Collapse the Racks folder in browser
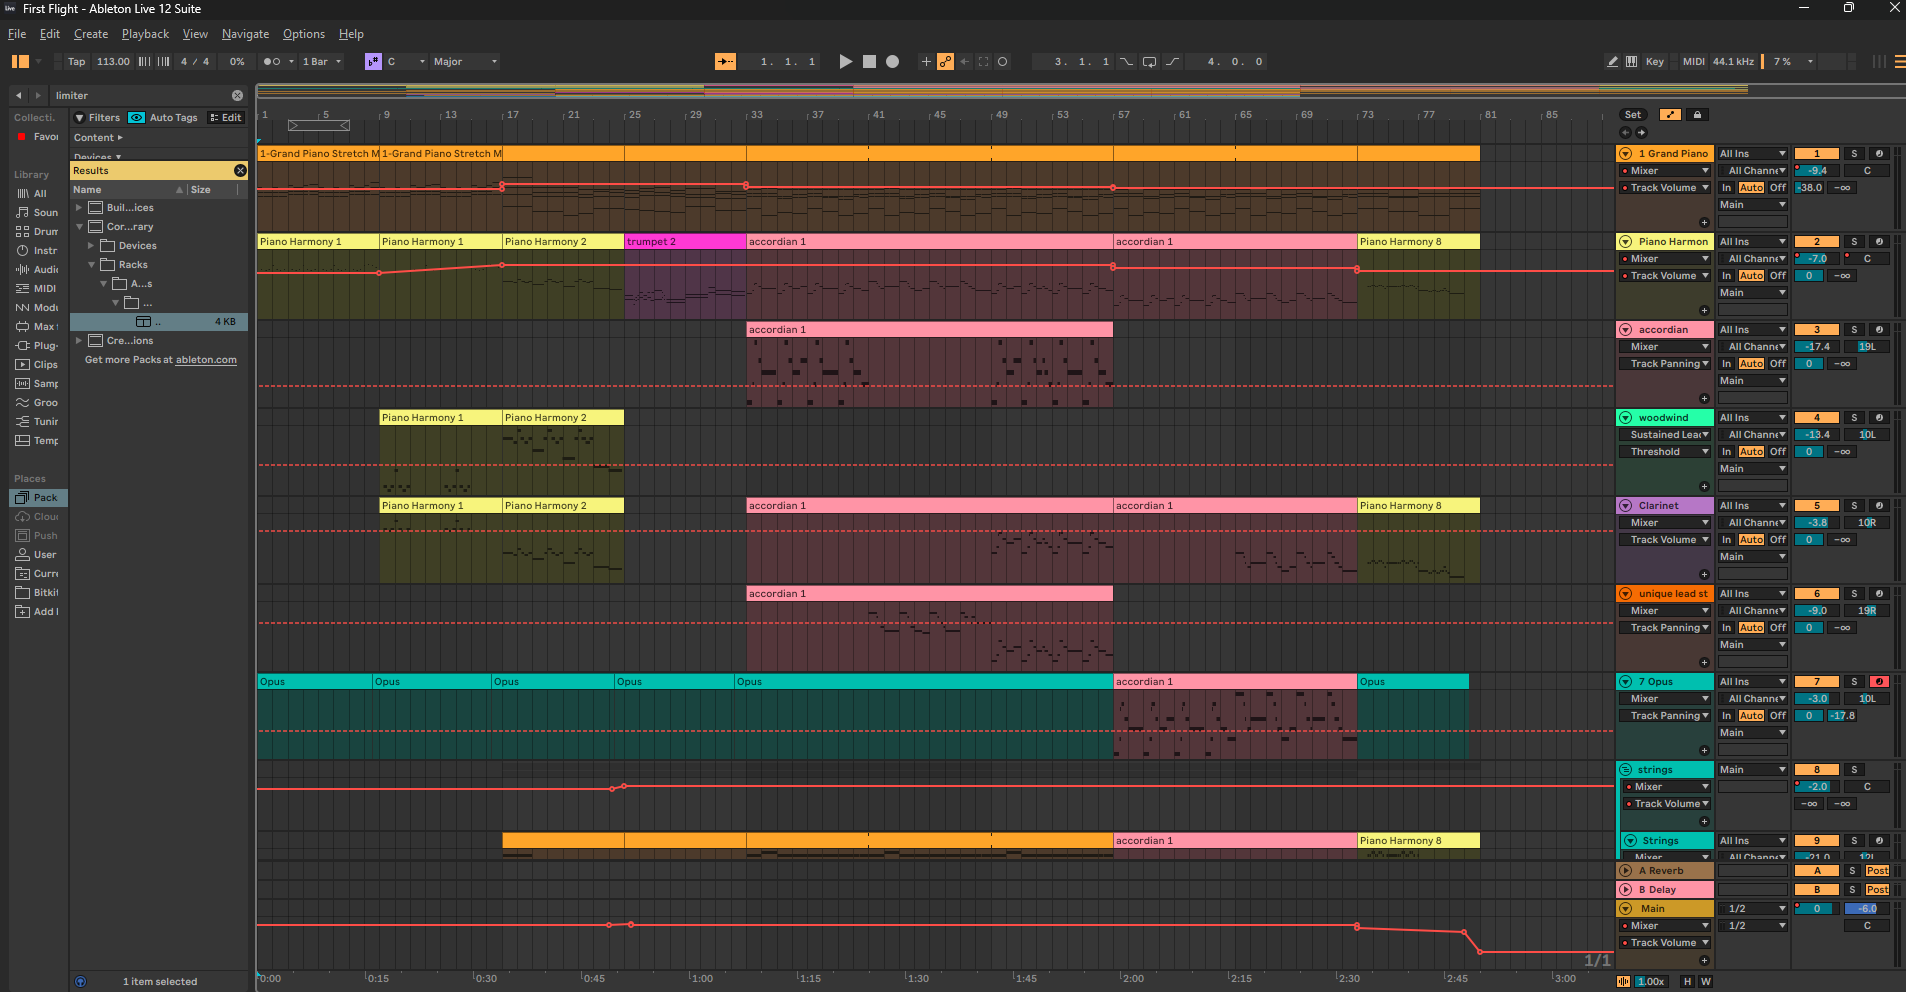Image resolution: width=1906 pixels, height=992 pixels. 91,265
